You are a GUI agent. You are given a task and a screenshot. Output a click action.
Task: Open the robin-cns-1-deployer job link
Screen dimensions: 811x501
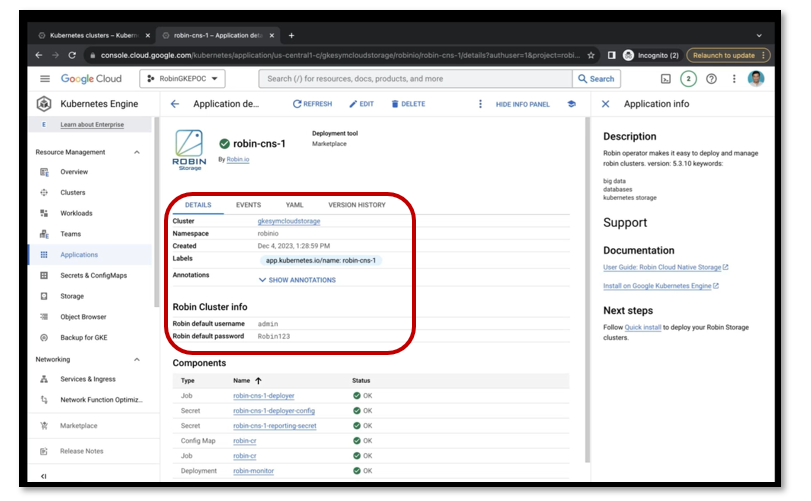(x=264, y=396)
